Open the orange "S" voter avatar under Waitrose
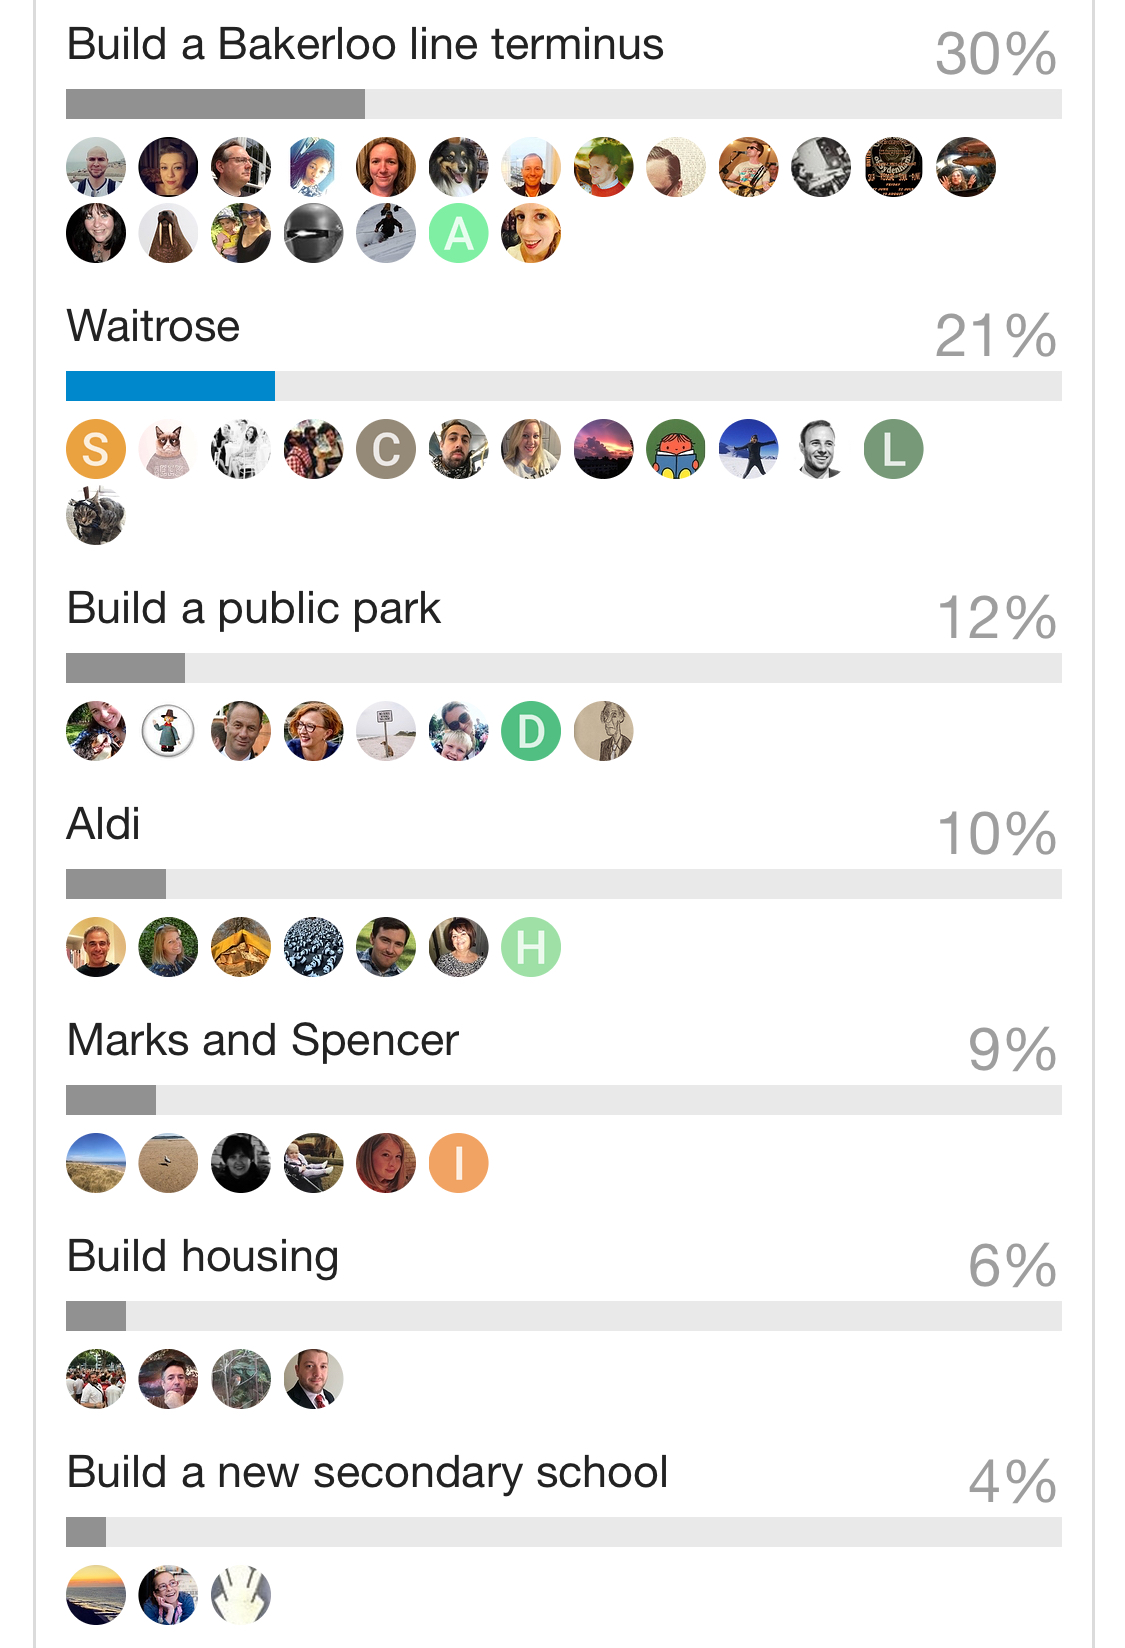 pyautogui.click(x=96, y=449)
